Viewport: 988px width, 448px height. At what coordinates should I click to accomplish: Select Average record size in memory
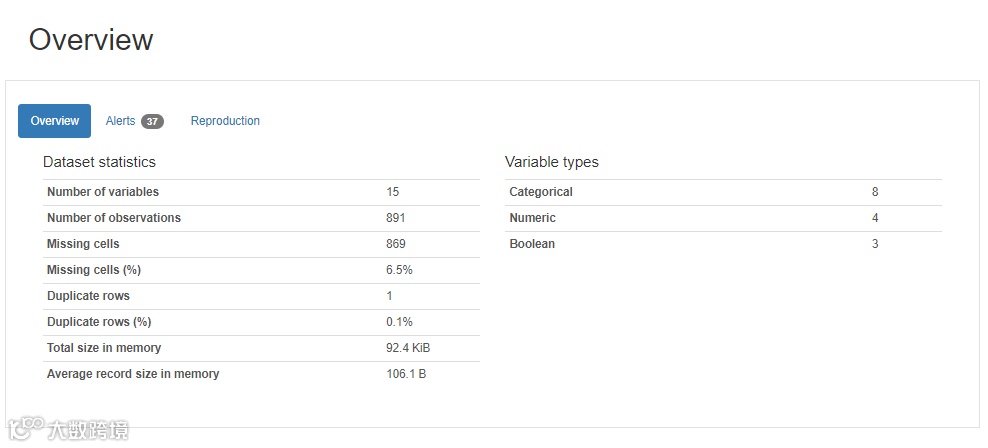click(133, 374)
